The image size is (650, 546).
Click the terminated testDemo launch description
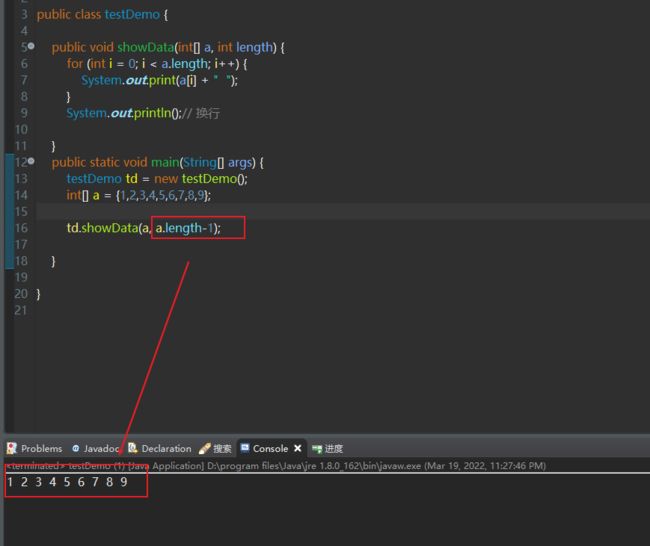tap(276, 466)
